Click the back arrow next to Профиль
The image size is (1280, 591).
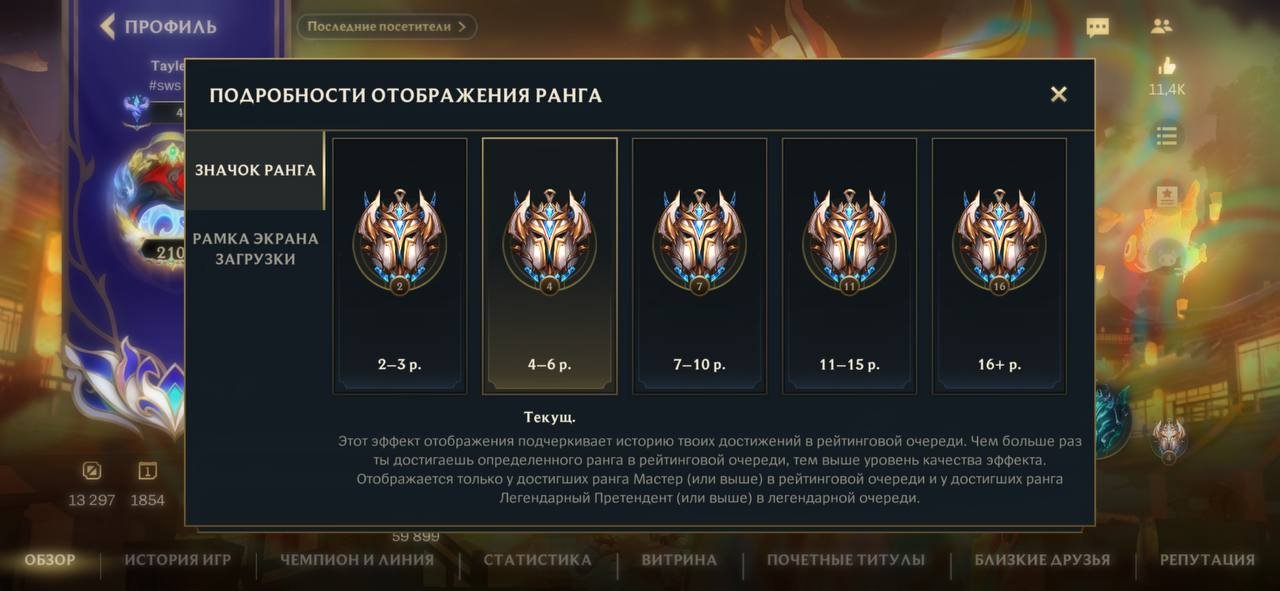click(108, 26)
